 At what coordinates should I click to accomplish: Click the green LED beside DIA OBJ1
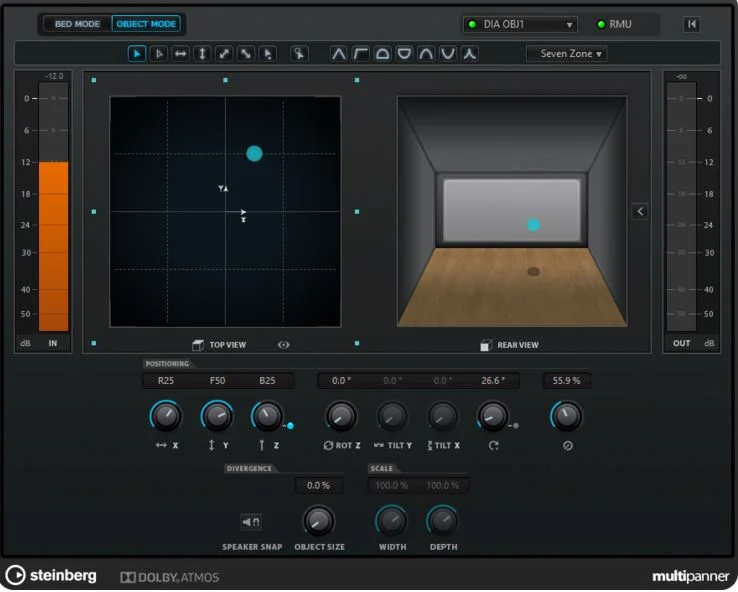(472, 24)
